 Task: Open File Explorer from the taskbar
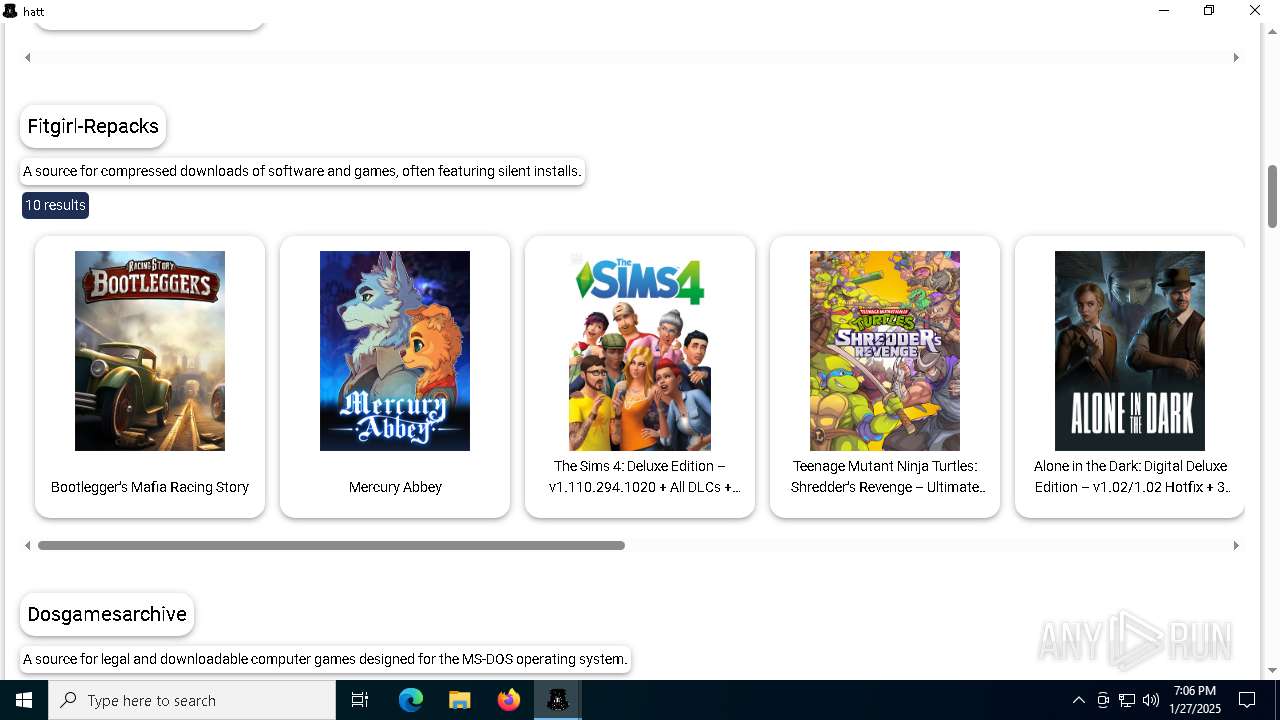click(459, 700)
